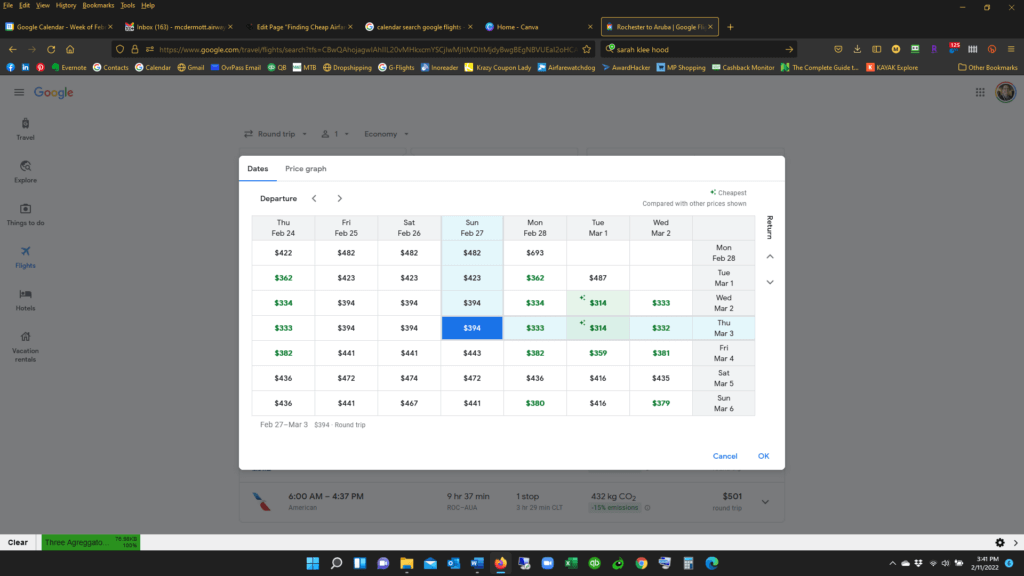This screenshot has height=576, width=1024.
Task: Open the Round trip dropdown
Action: (x=276, y=134)
